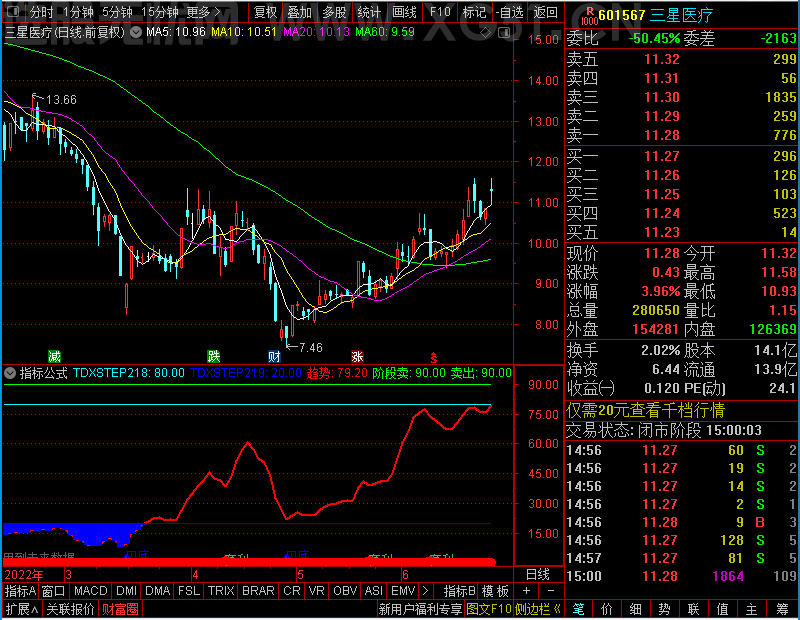Expand the 扩展 panel
The height and width of the screenshot is (620, 800).
click(x=22, y=609)
